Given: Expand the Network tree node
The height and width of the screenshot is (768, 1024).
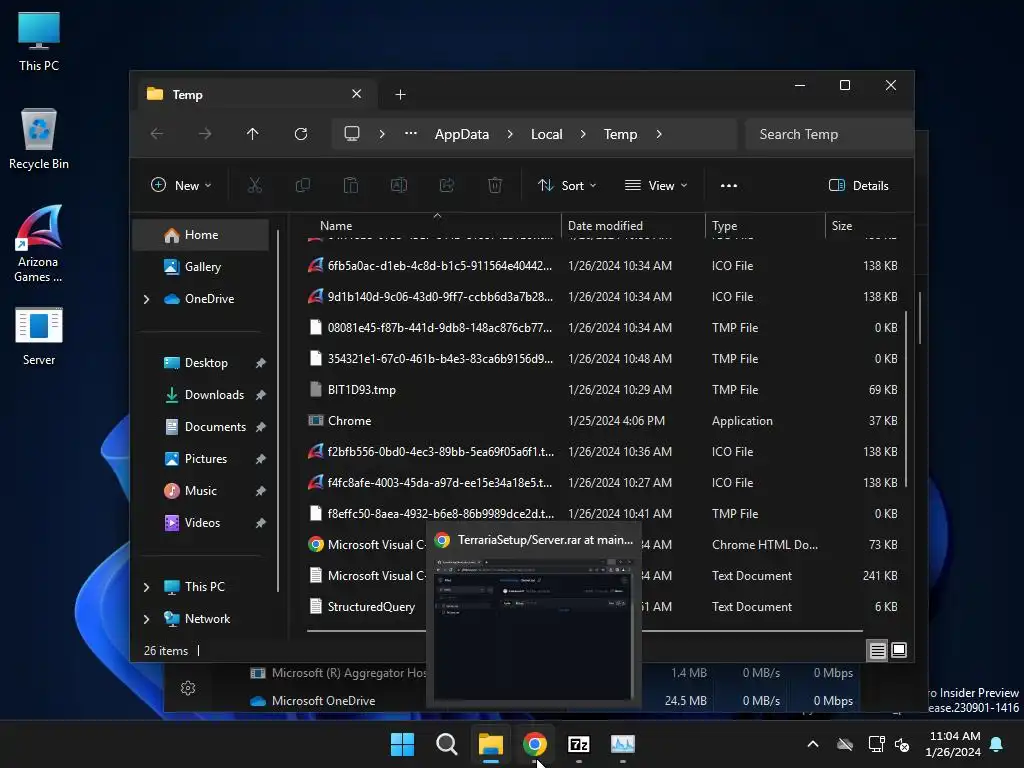Looking at the screenshot, I should pyautogui.click(x=146, y=619).
